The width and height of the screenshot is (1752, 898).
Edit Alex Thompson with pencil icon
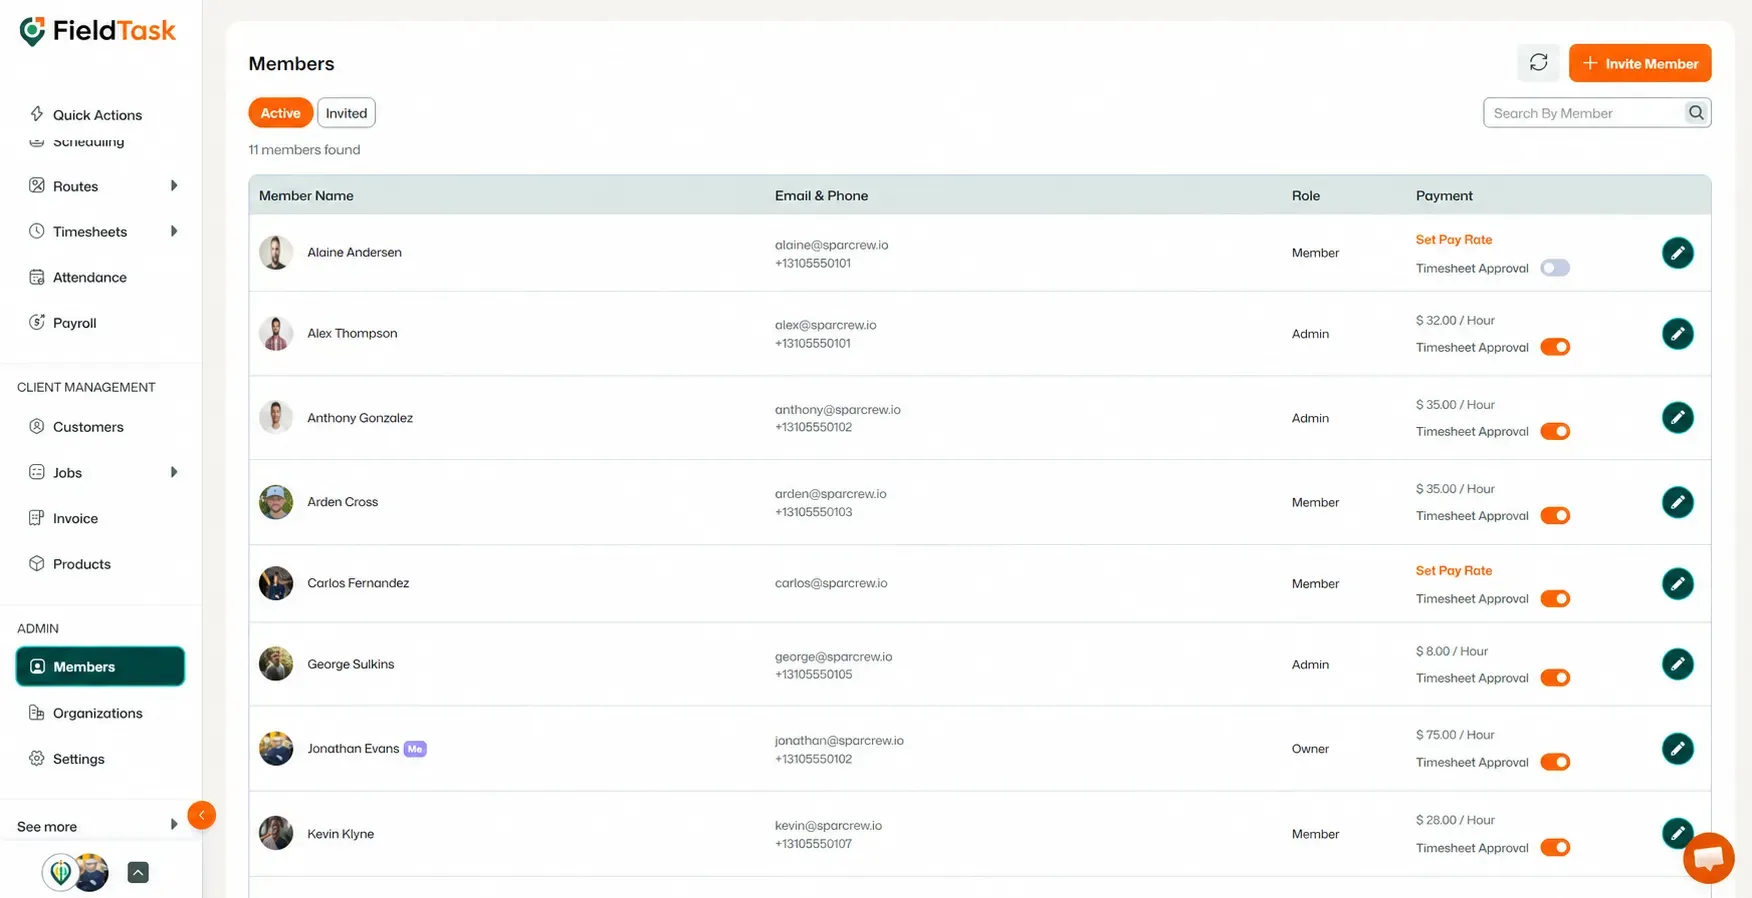tap(1677, 333)
